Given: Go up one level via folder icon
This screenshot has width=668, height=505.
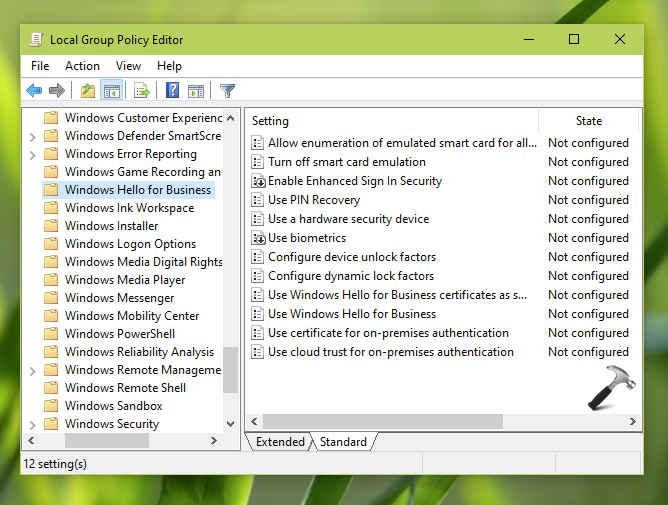Looking at the screenshot, I should [88, 91].
